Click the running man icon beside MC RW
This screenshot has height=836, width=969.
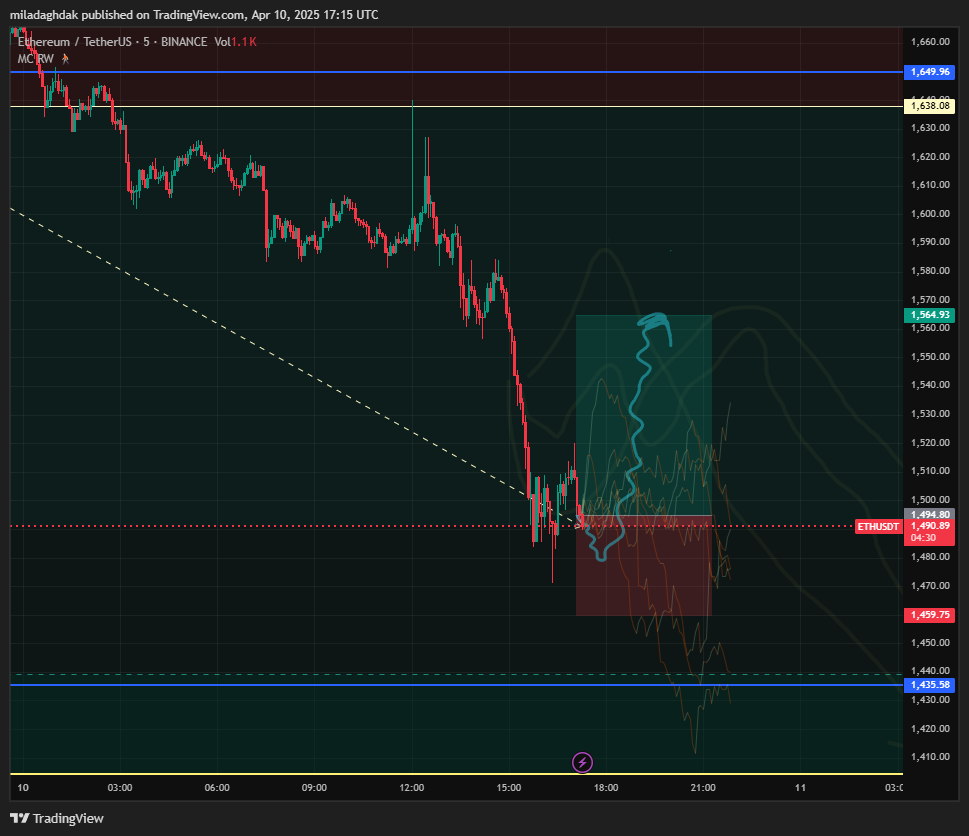coord(65,59)
